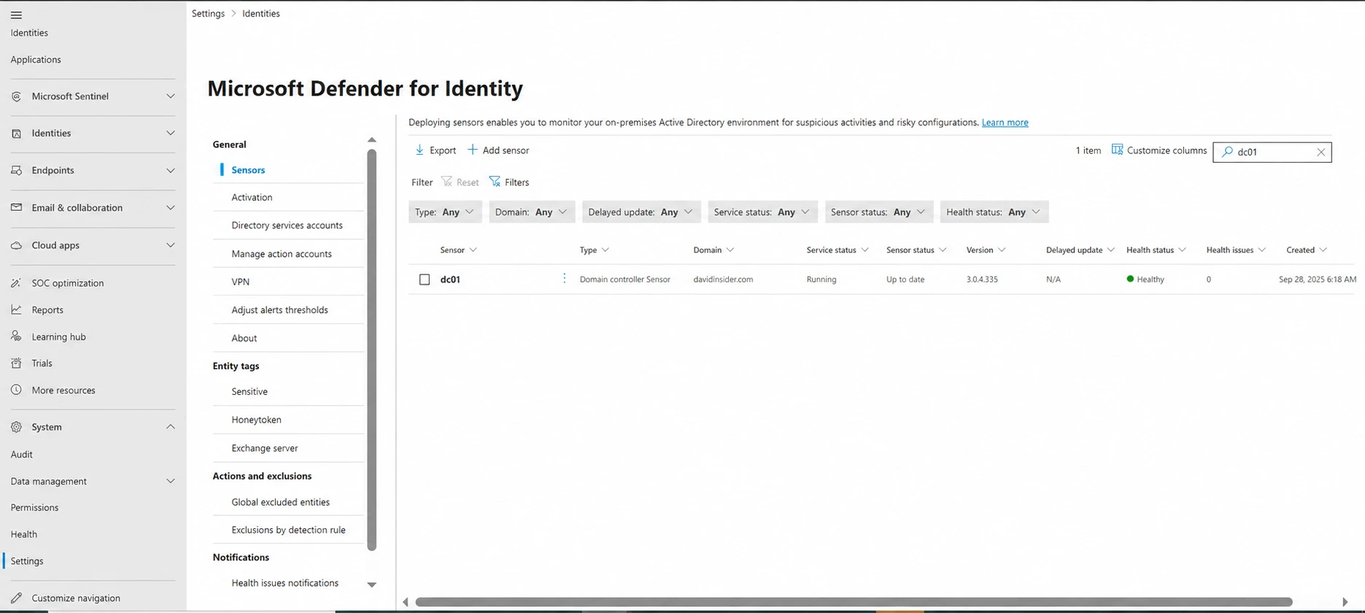Image resolution: width=1365 pixels, height=613 pixels.
Task: Click the search magnifier icon
Action: [x=1227, y=152]
